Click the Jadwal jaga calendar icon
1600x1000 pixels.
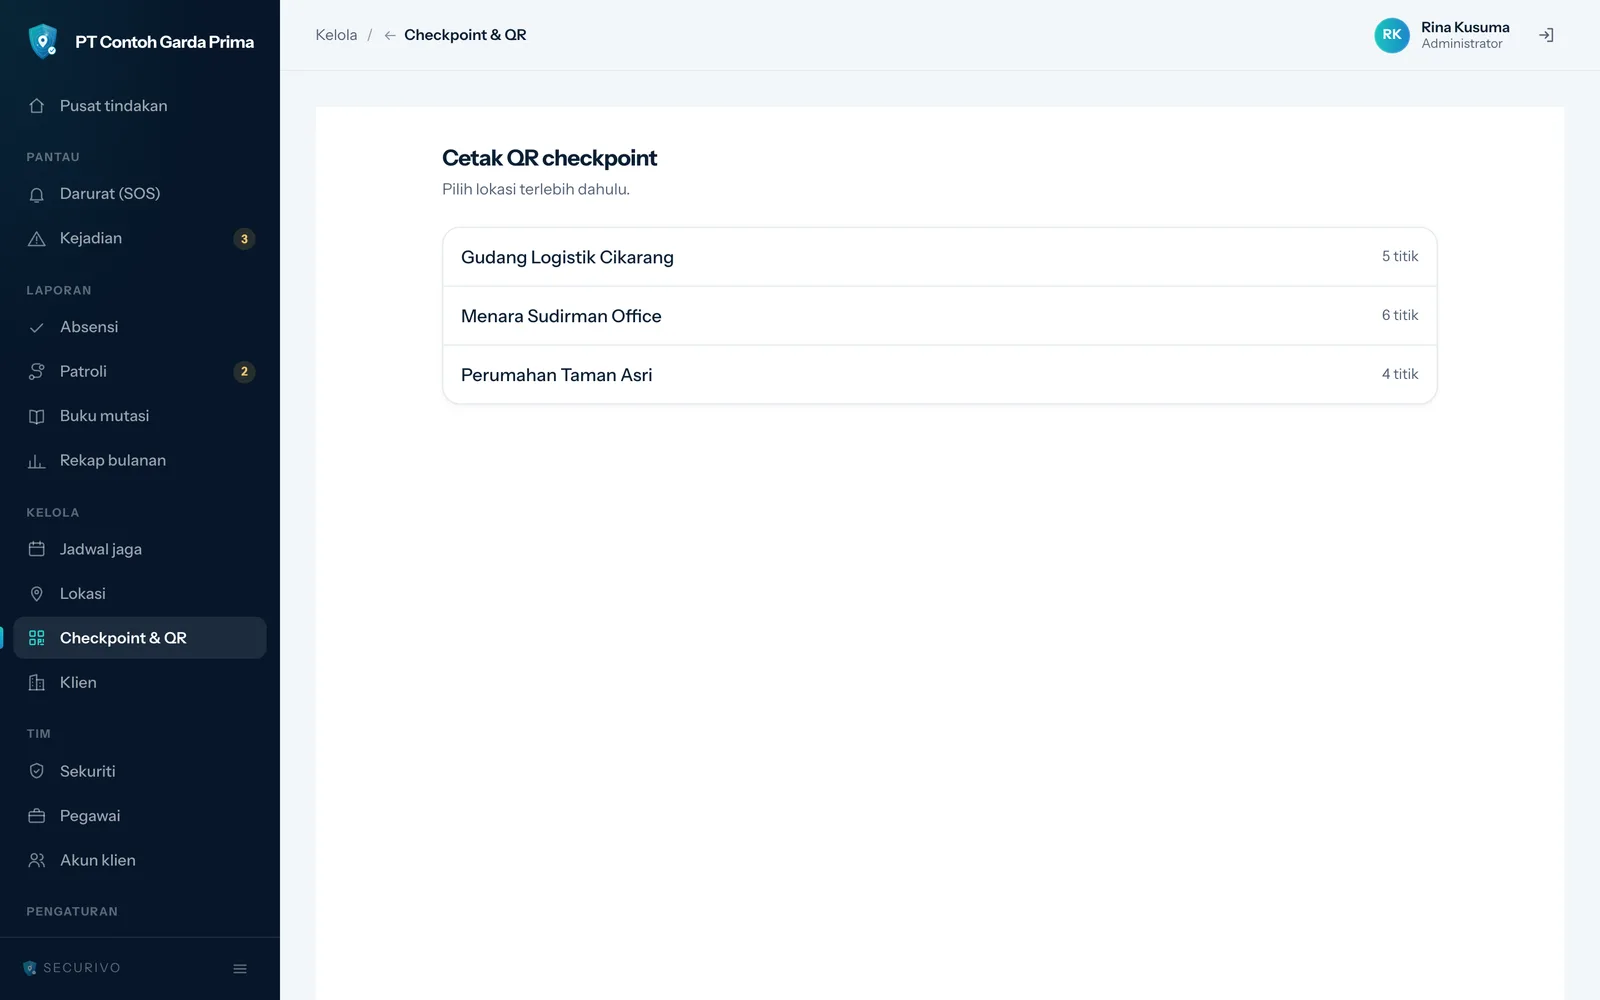click(37, 549)
